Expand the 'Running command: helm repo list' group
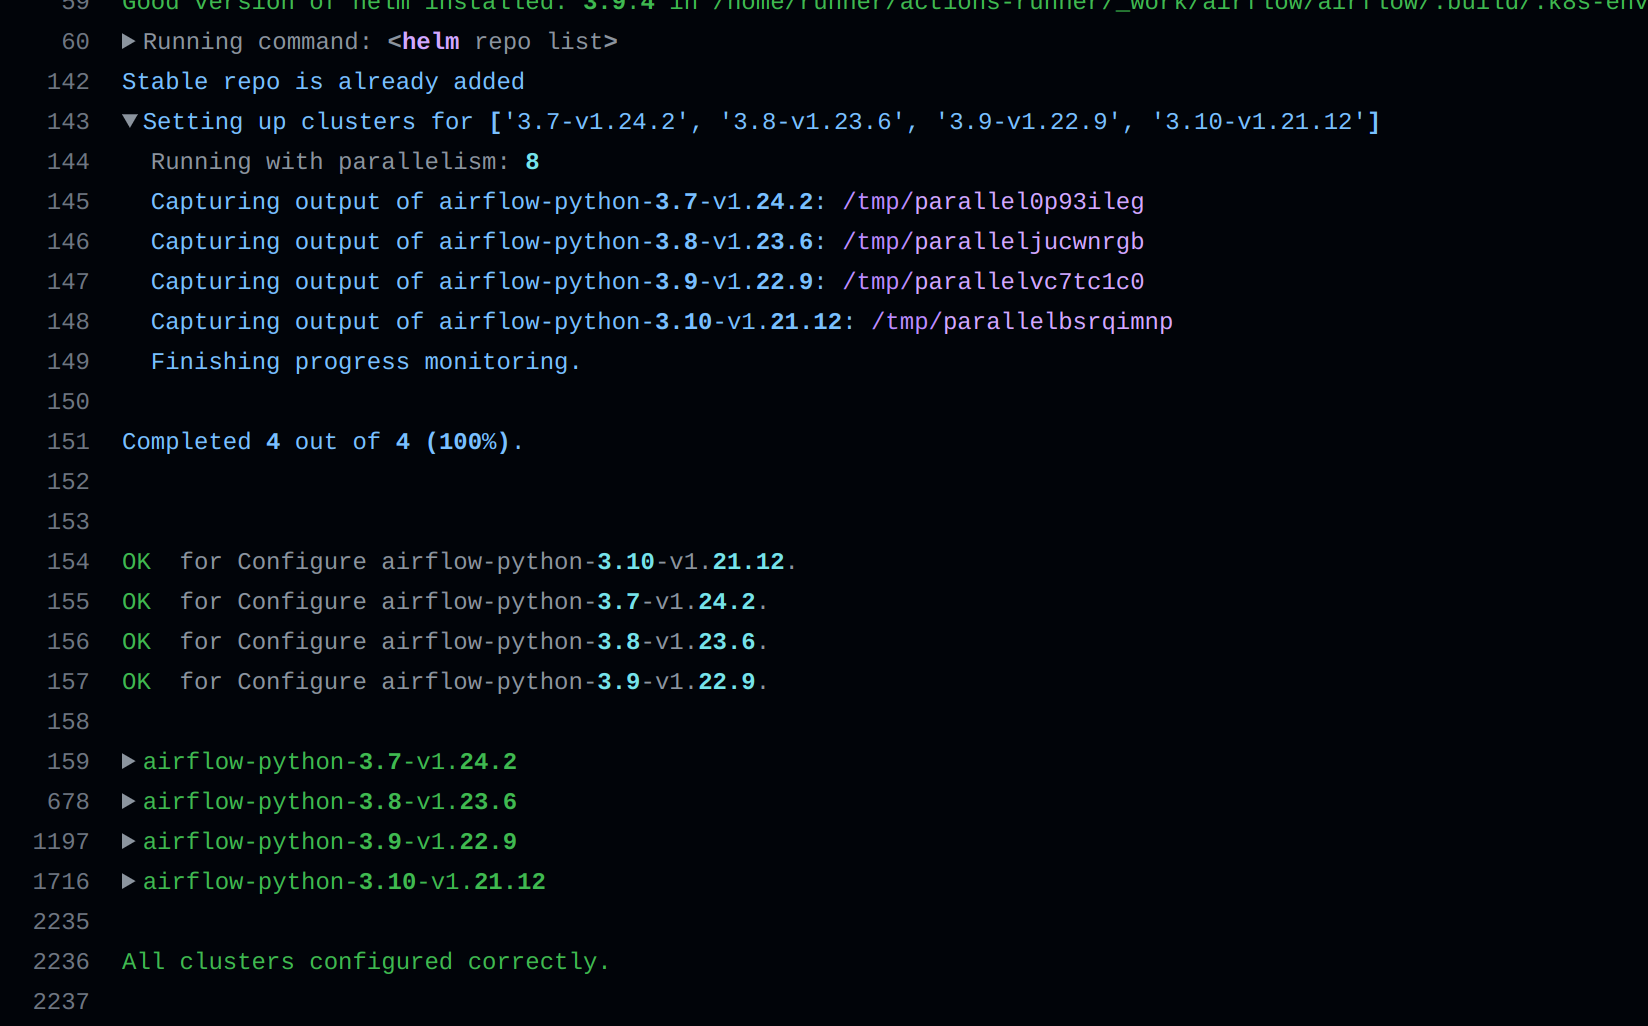The height and width of the screenshot is (1026, 1648). [129, 41]
